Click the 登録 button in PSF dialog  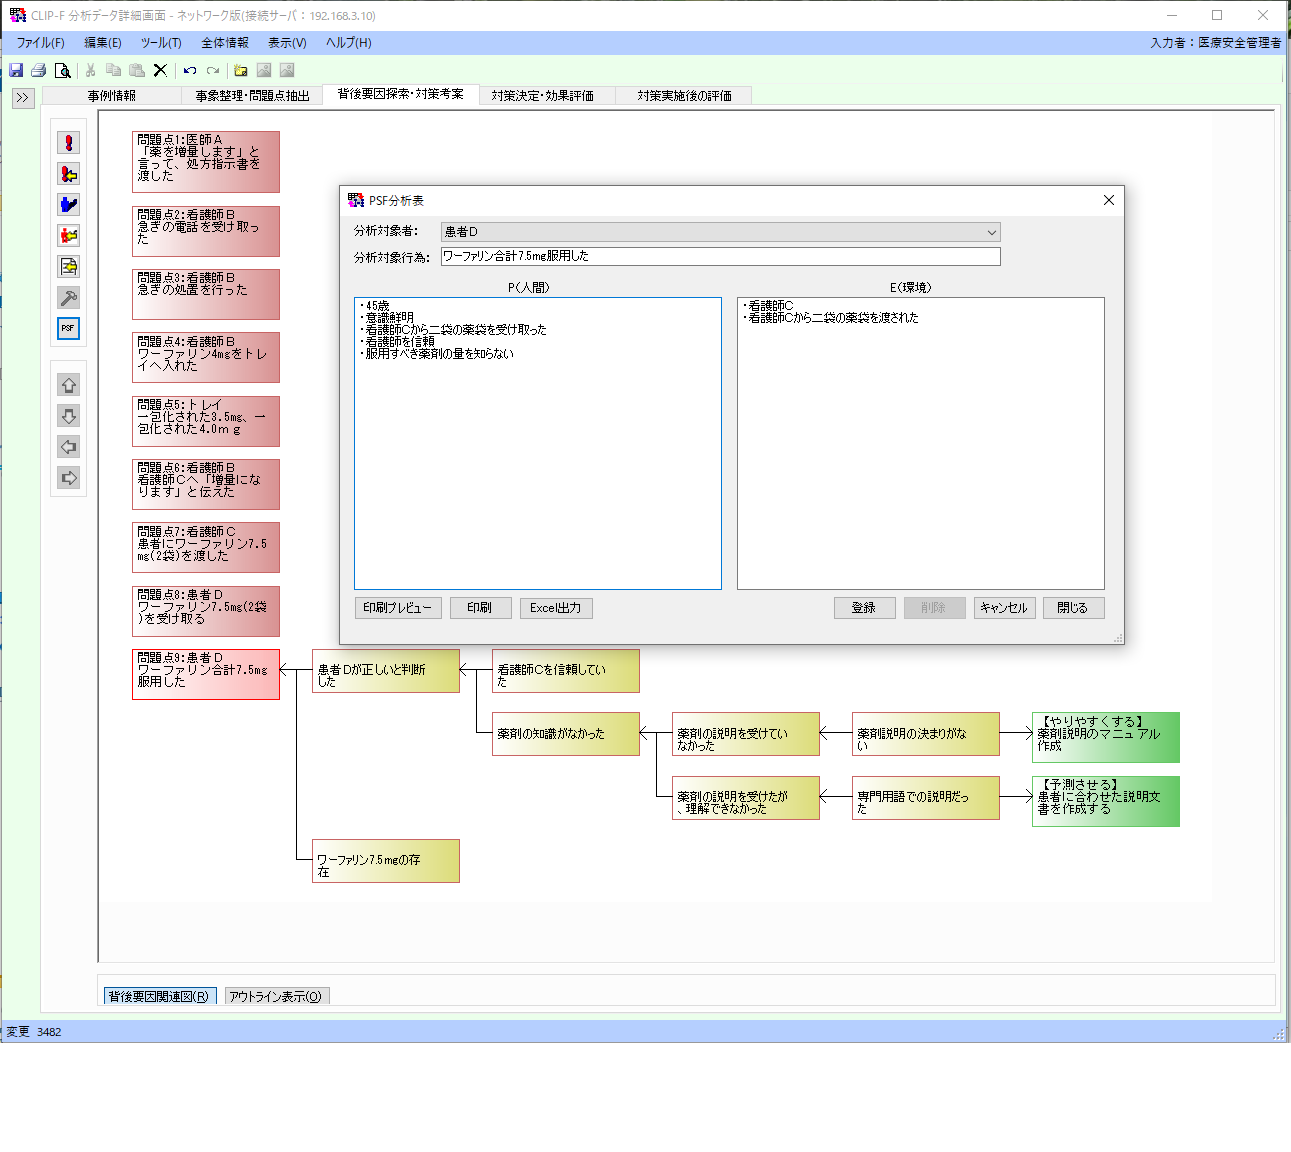pos(864,608)
